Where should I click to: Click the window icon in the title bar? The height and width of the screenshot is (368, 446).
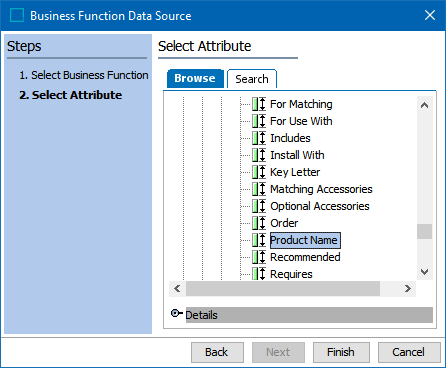(17, 15)
